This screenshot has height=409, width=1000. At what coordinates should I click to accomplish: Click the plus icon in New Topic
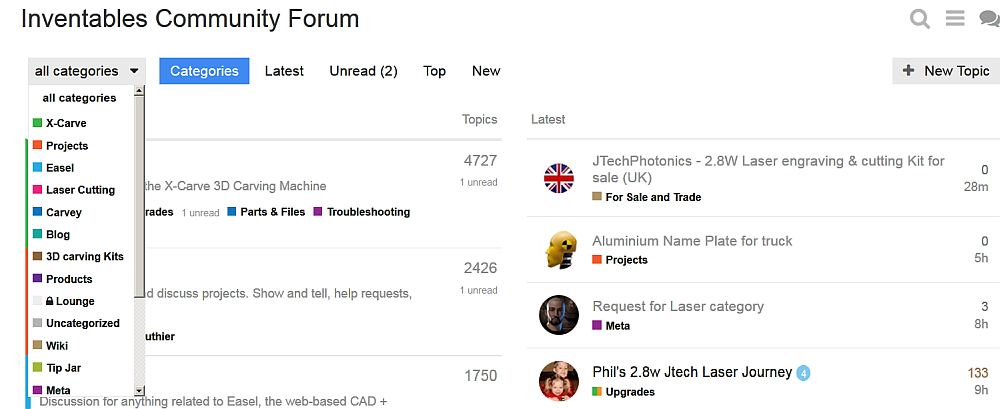point(909,71)
